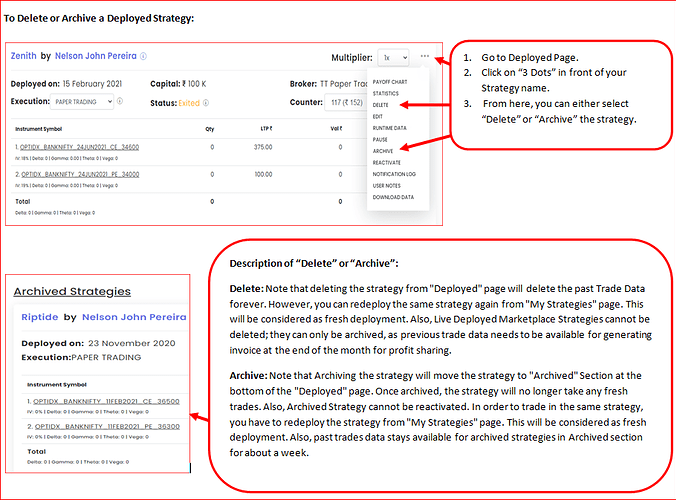Click the 15 February 2021 deployed date
This screenshot has width=676, height=500.
92,84
